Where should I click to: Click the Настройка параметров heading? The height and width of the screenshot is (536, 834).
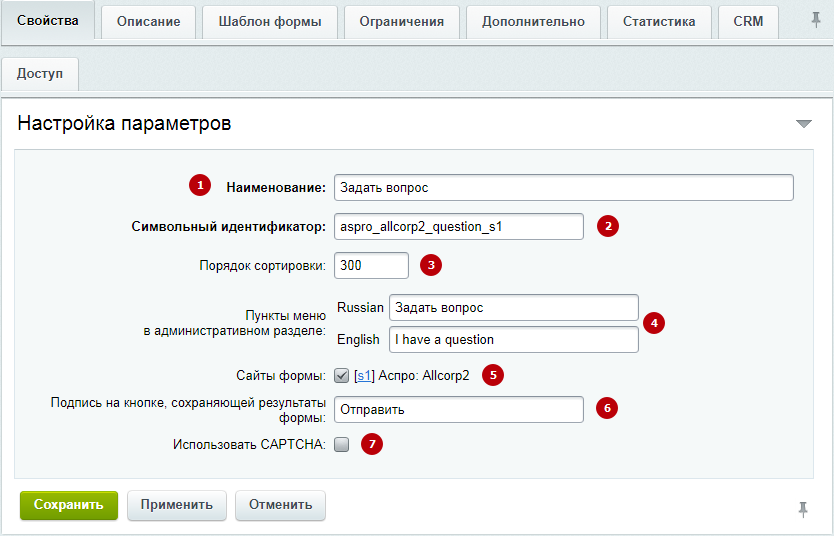tap(124, 123)
